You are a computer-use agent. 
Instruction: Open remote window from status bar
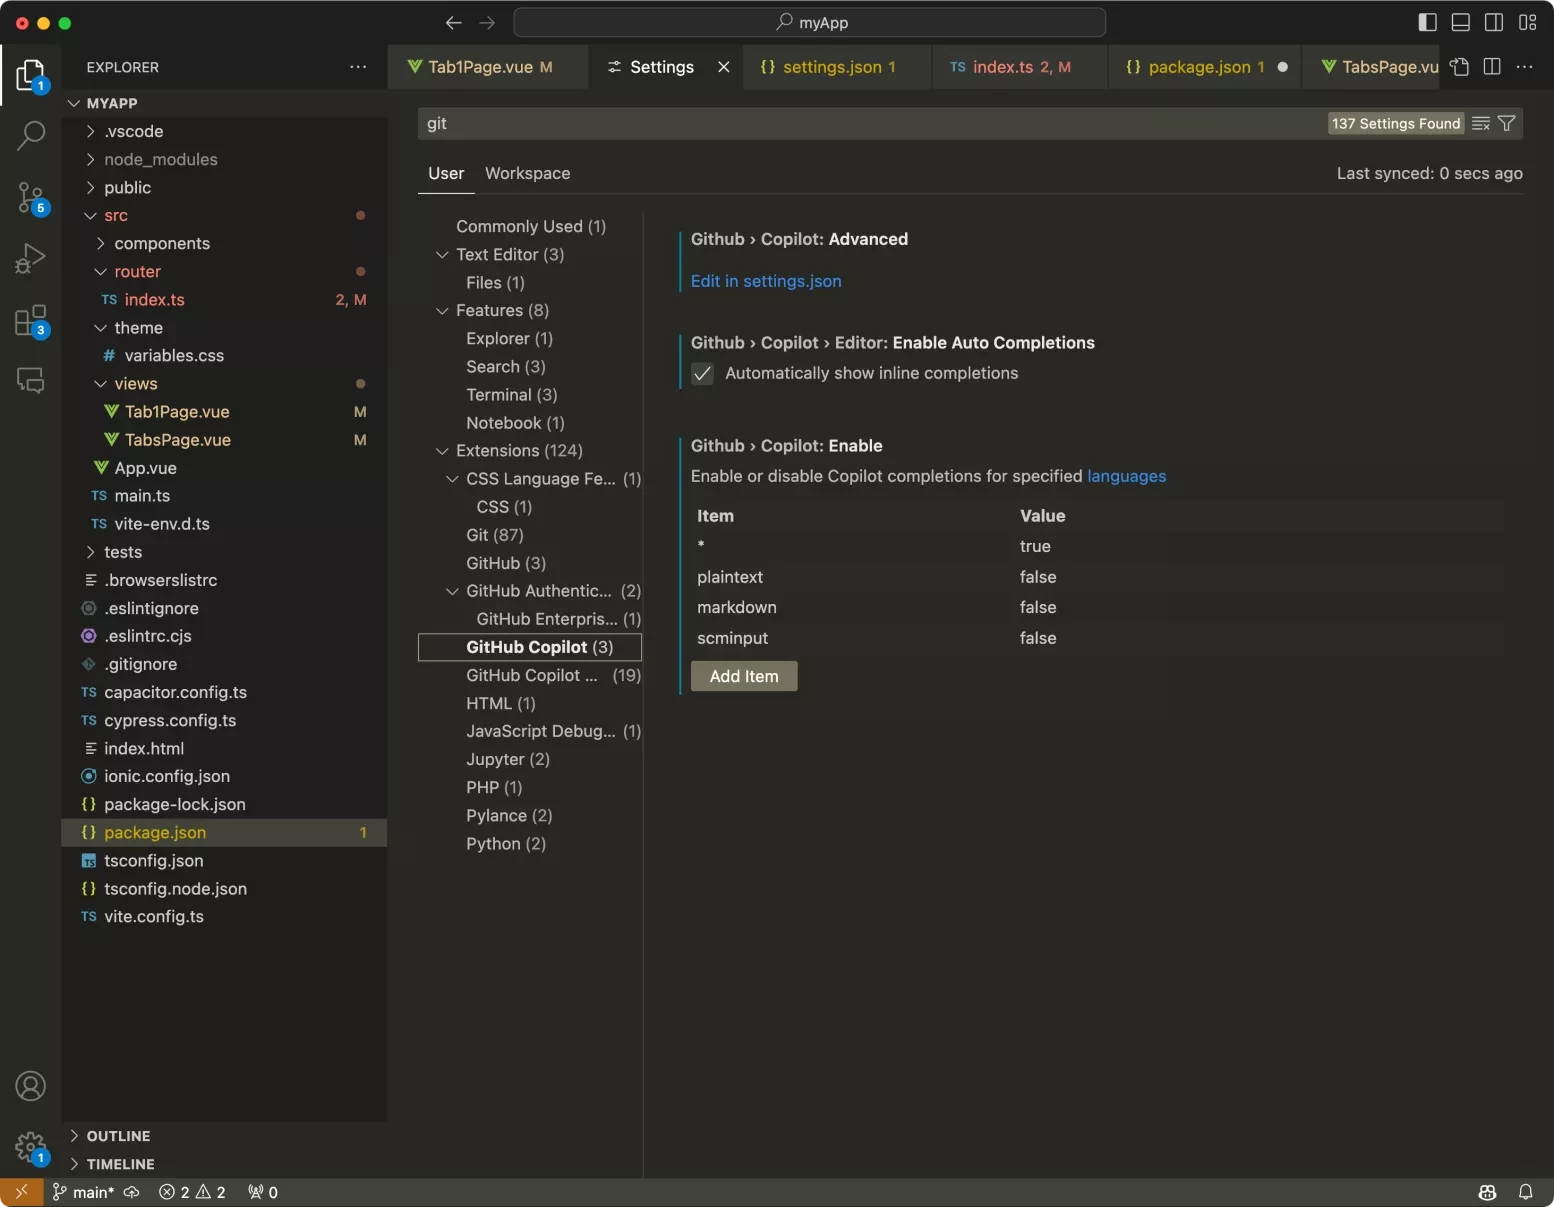(21, 1192)
